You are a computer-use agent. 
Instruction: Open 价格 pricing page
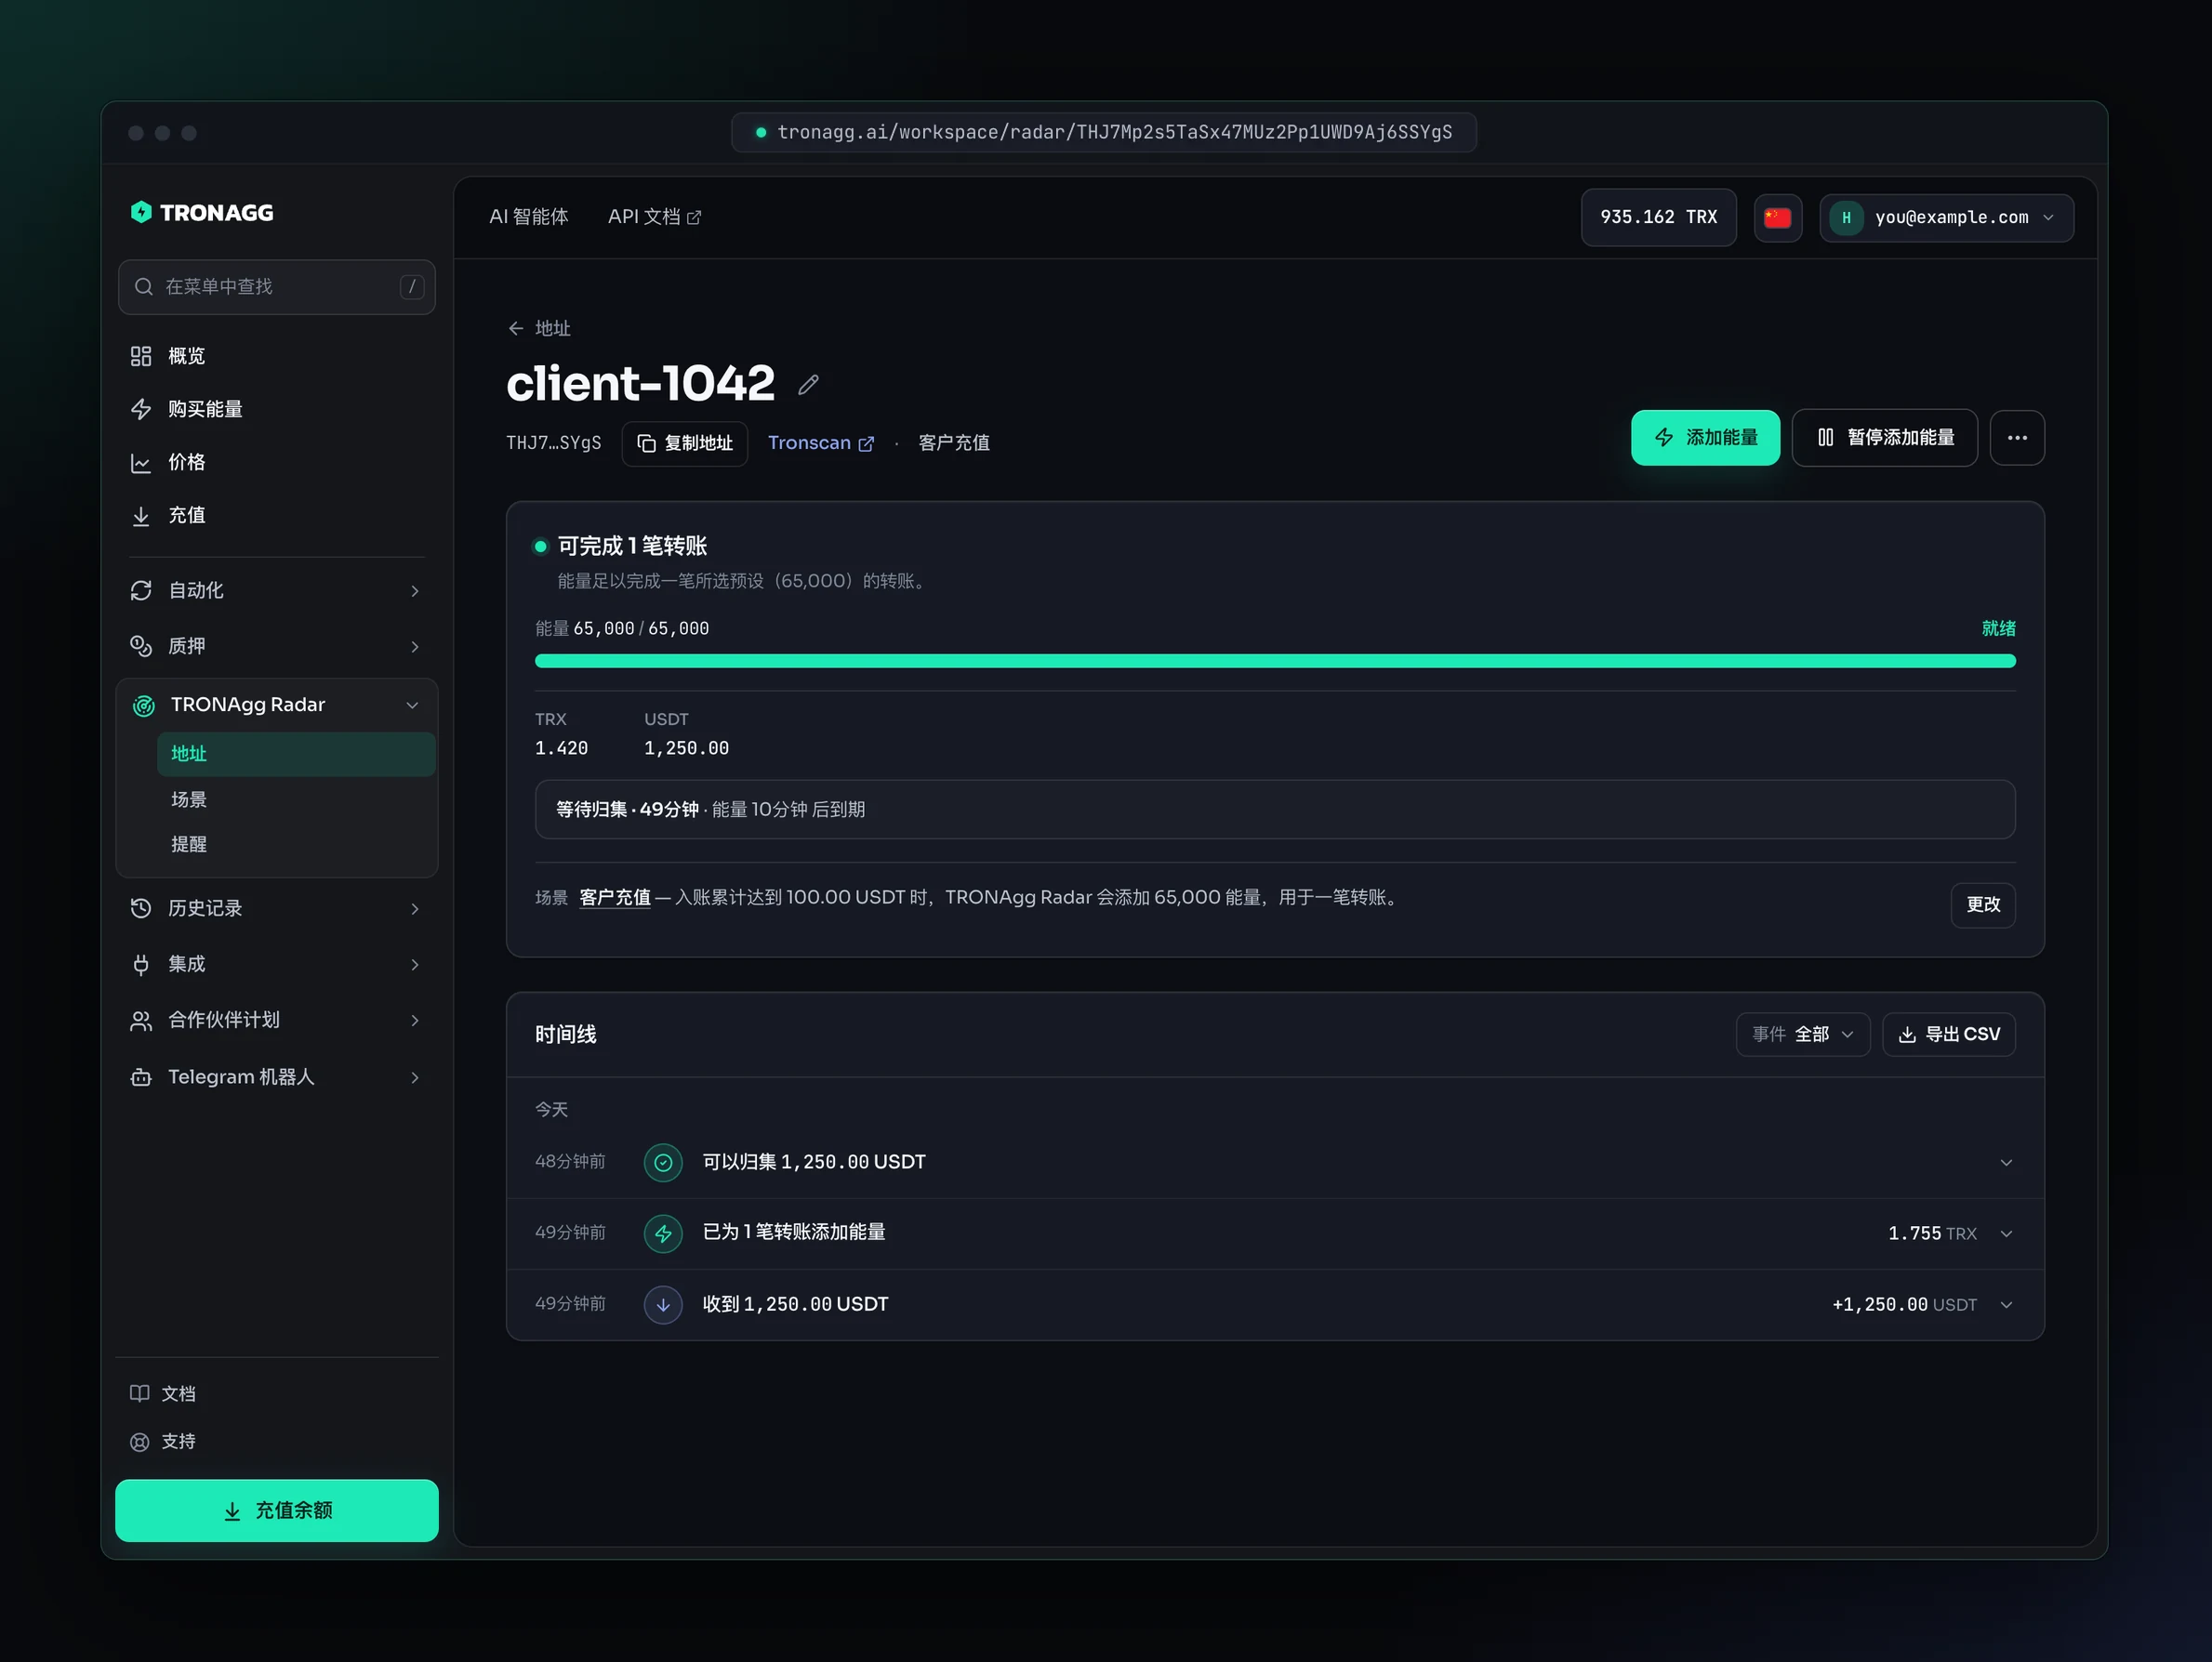(x=276, y=462)
